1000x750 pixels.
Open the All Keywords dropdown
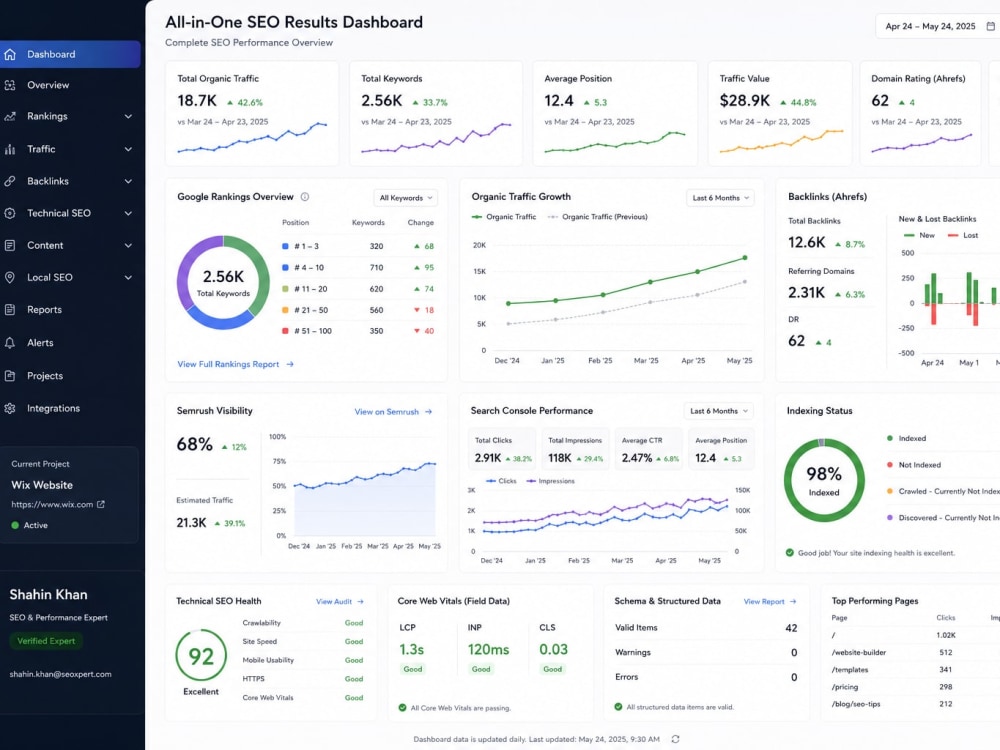click(x=406, y=198)
